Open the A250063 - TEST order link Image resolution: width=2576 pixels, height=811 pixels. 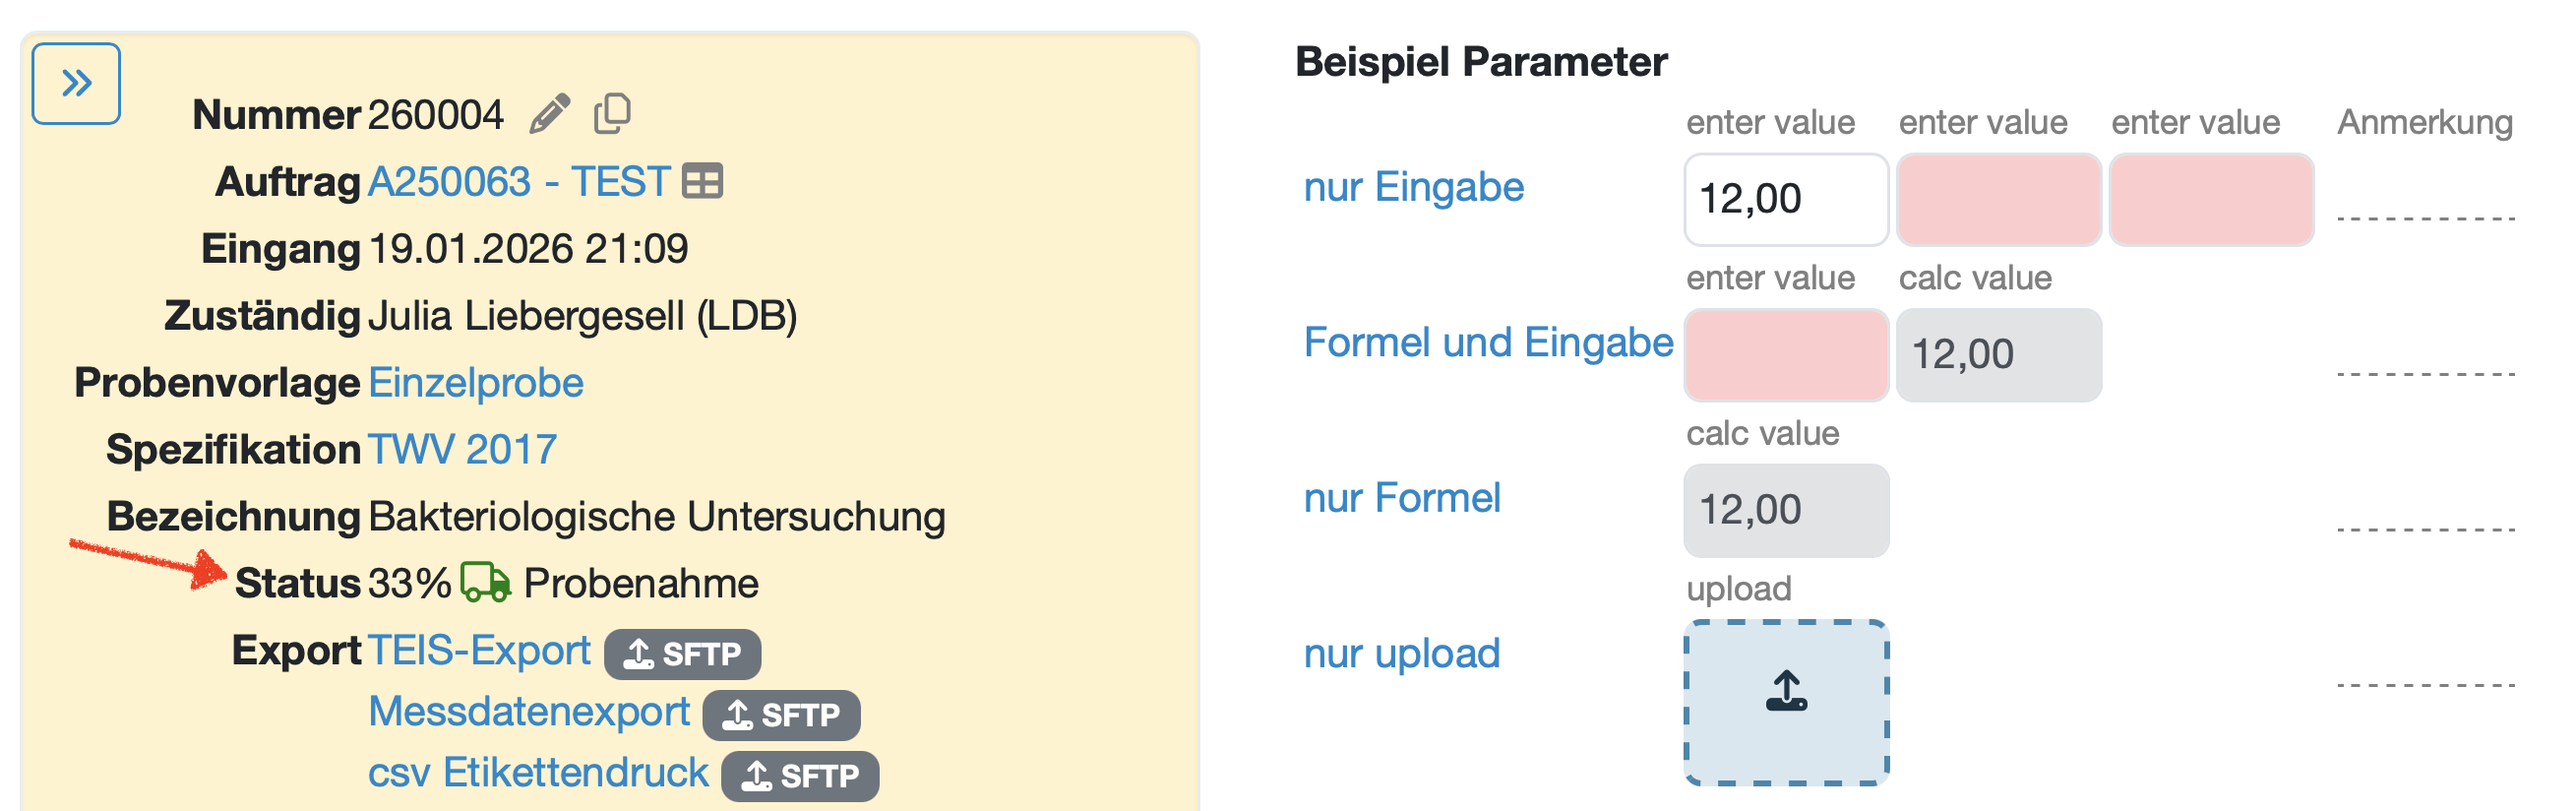pos(519,182)
